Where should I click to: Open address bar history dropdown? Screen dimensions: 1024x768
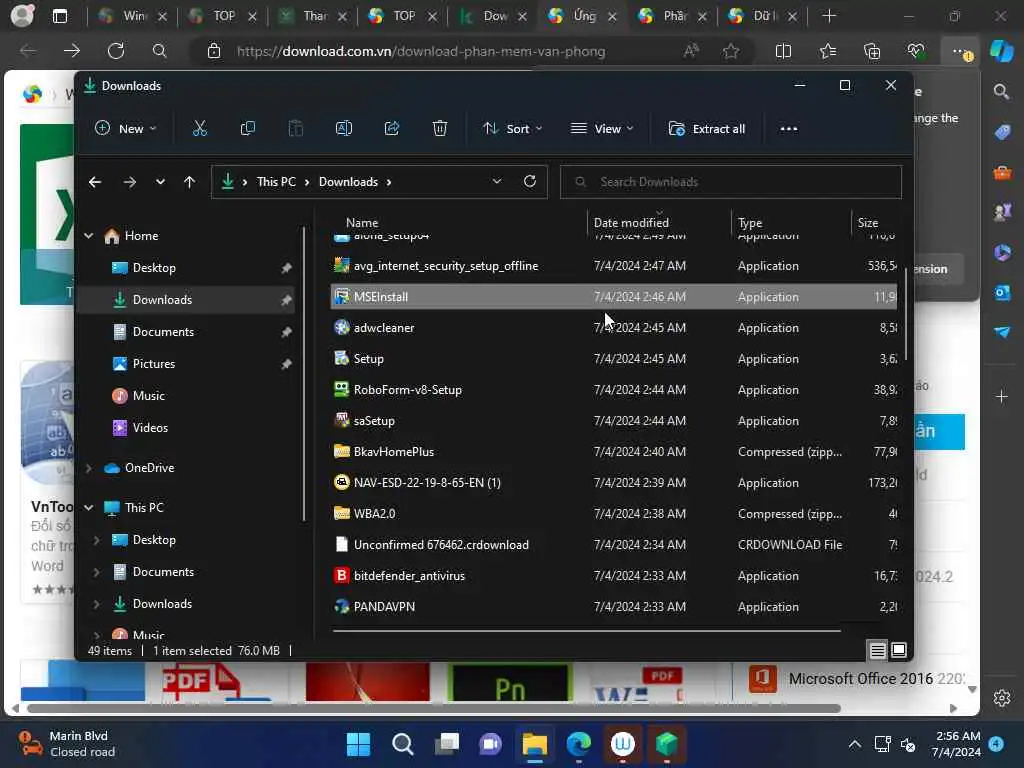point(496,182)
